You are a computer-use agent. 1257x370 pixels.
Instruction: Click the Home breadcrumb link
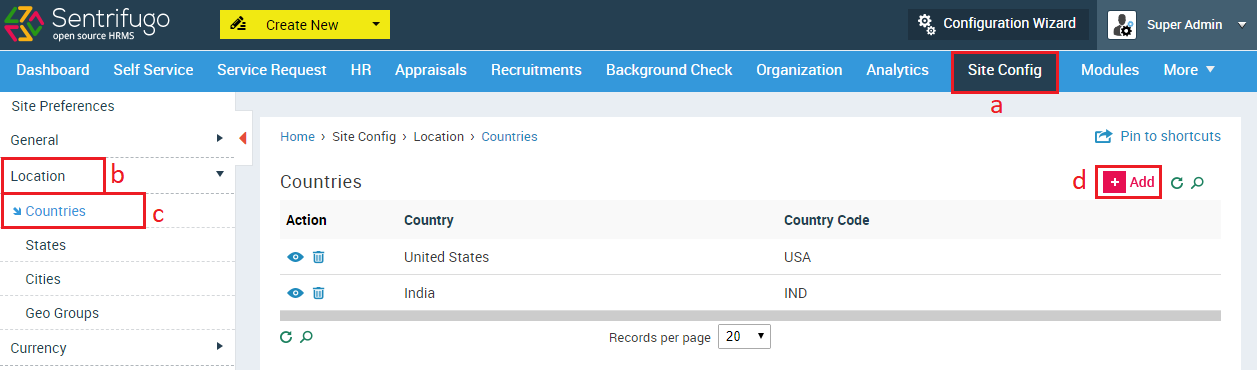point(297,136)
